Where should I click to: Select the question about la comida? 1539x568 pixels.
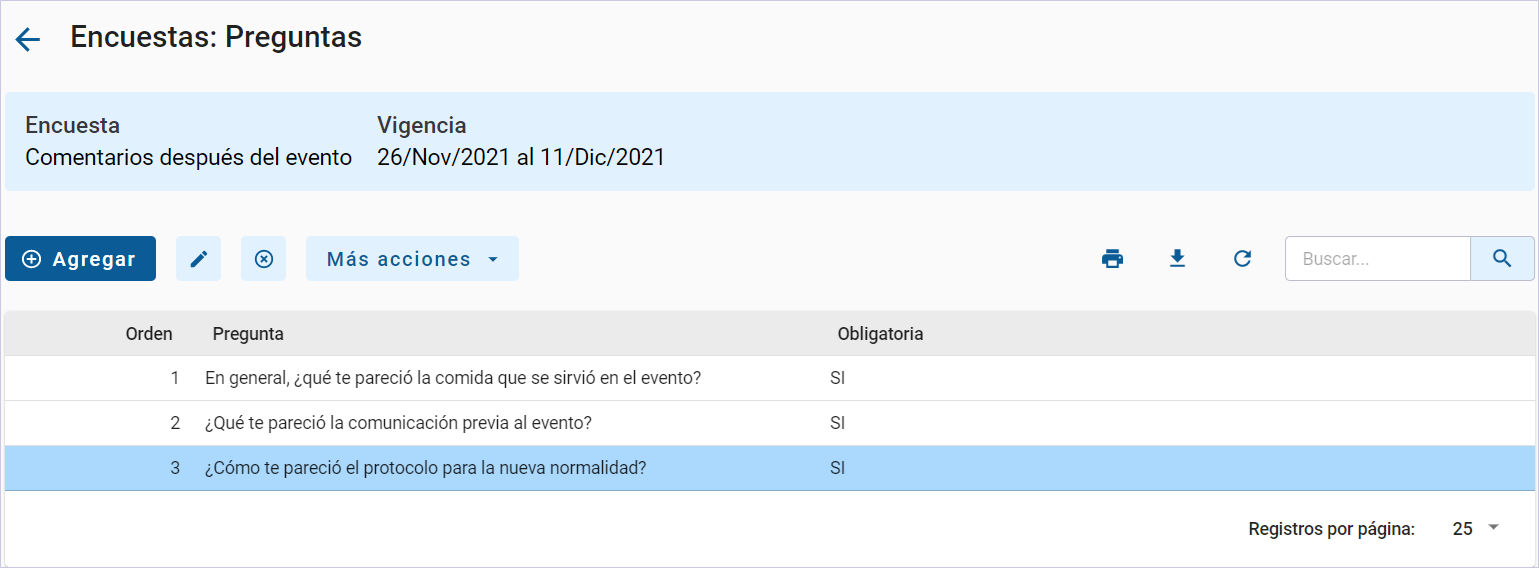(x=452, y=379)
